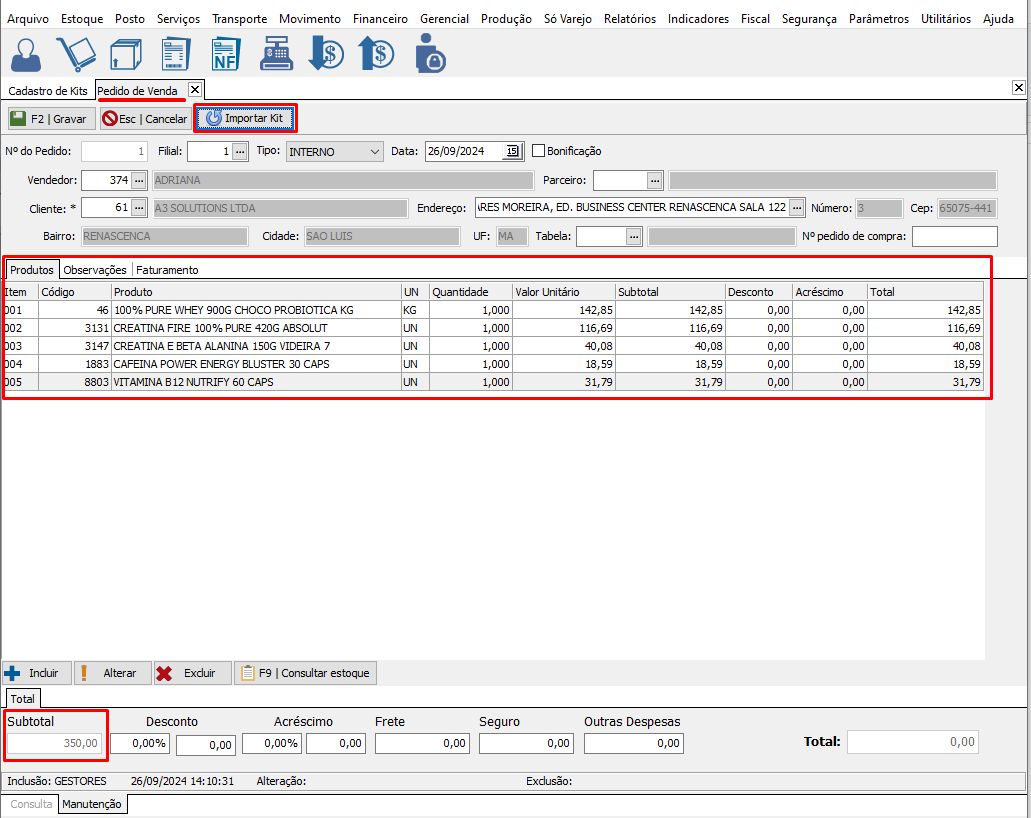Enable the Bonificação checkbox
The width and height of the screenshot is (1031, 818).
(539, 151)
